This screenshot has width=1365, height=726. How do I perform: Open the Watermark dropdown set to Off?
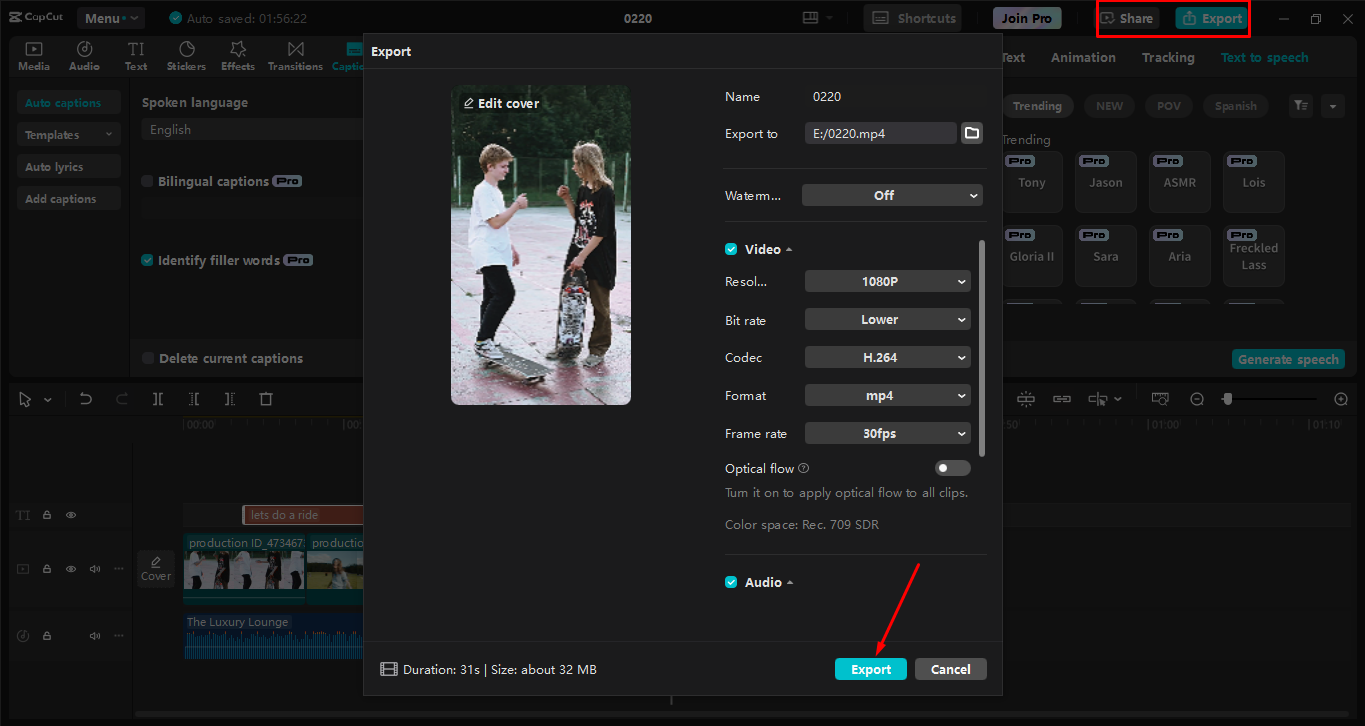click(x=892, y=195)
